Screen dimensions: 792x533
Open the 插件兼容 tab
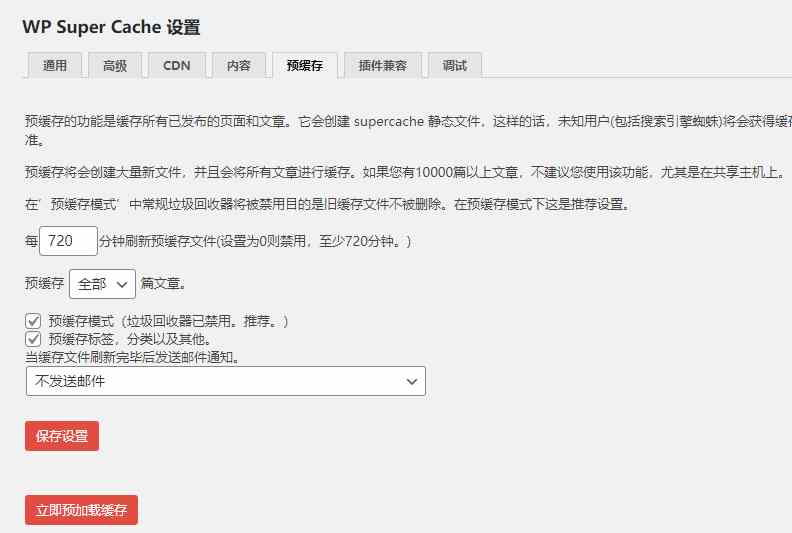[382, 65]
